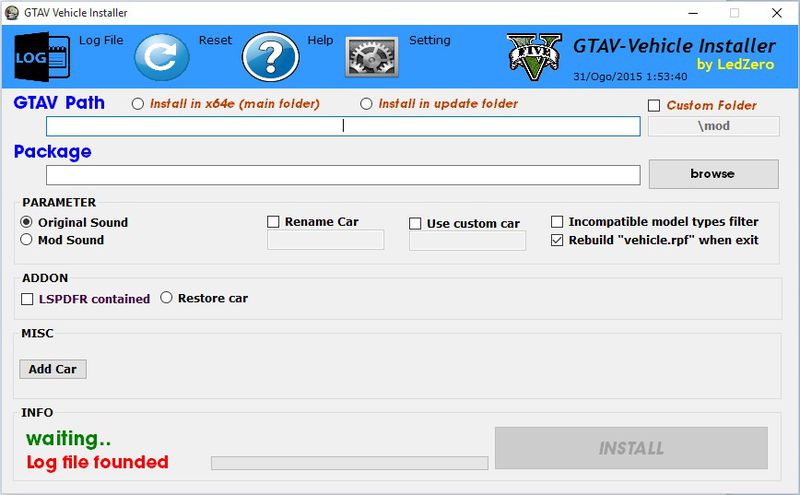Click the INFO group label

coord(37,412)
